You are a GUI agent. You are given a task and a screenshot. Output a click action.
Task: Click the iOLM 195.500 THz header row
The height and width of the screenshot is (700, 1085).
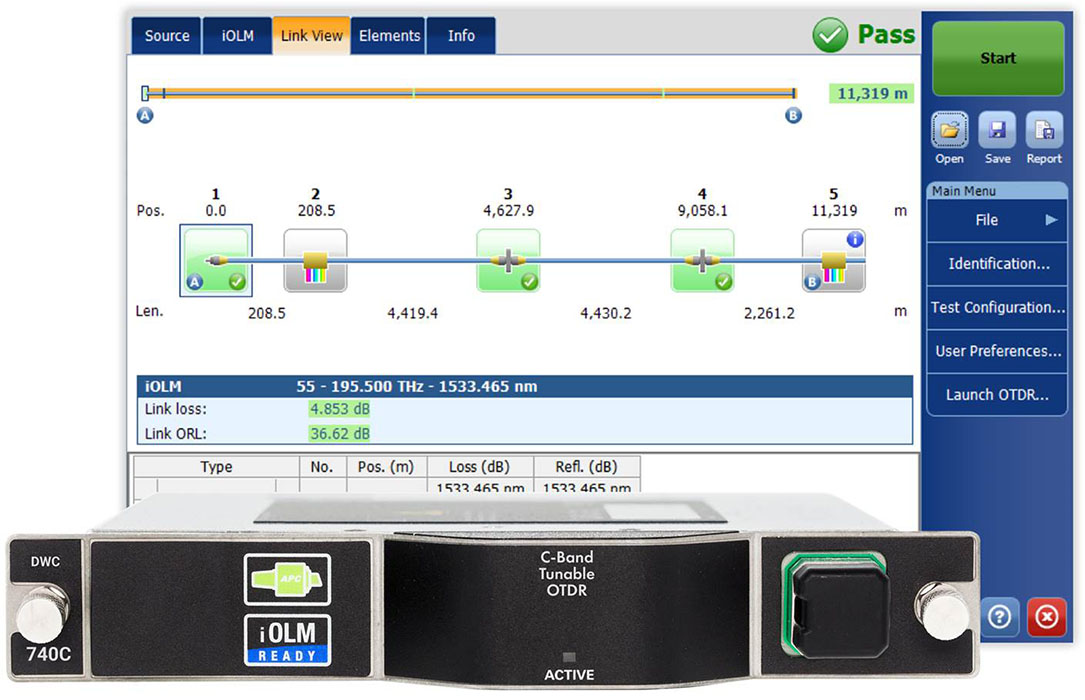[525, 387]
